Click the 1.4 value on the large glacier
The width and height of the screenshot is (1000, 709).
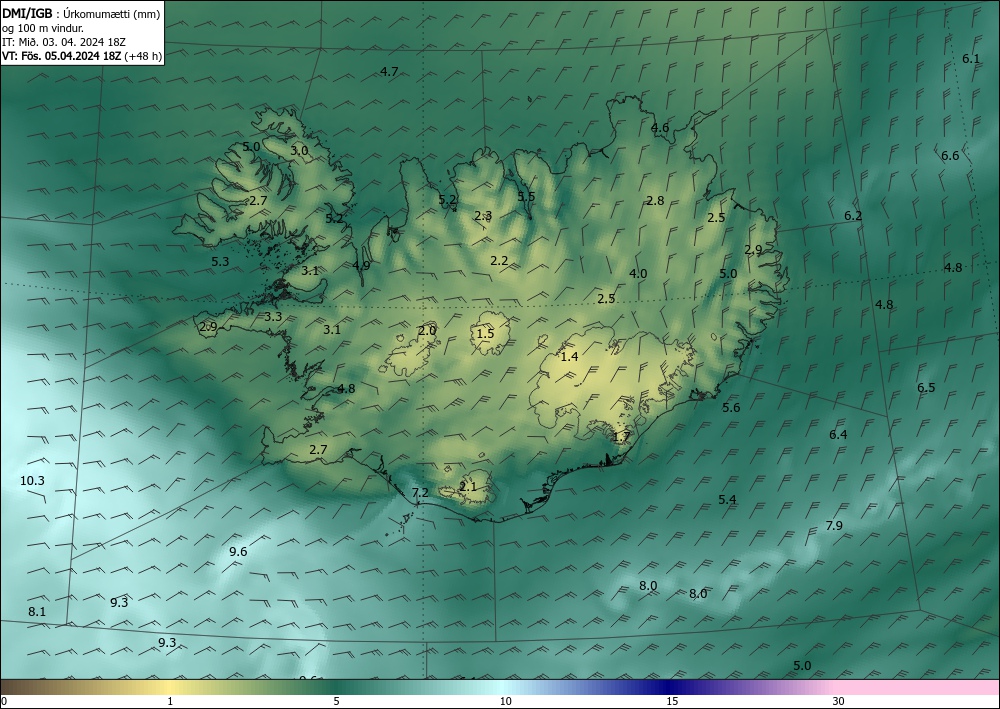tap(569, 357)
